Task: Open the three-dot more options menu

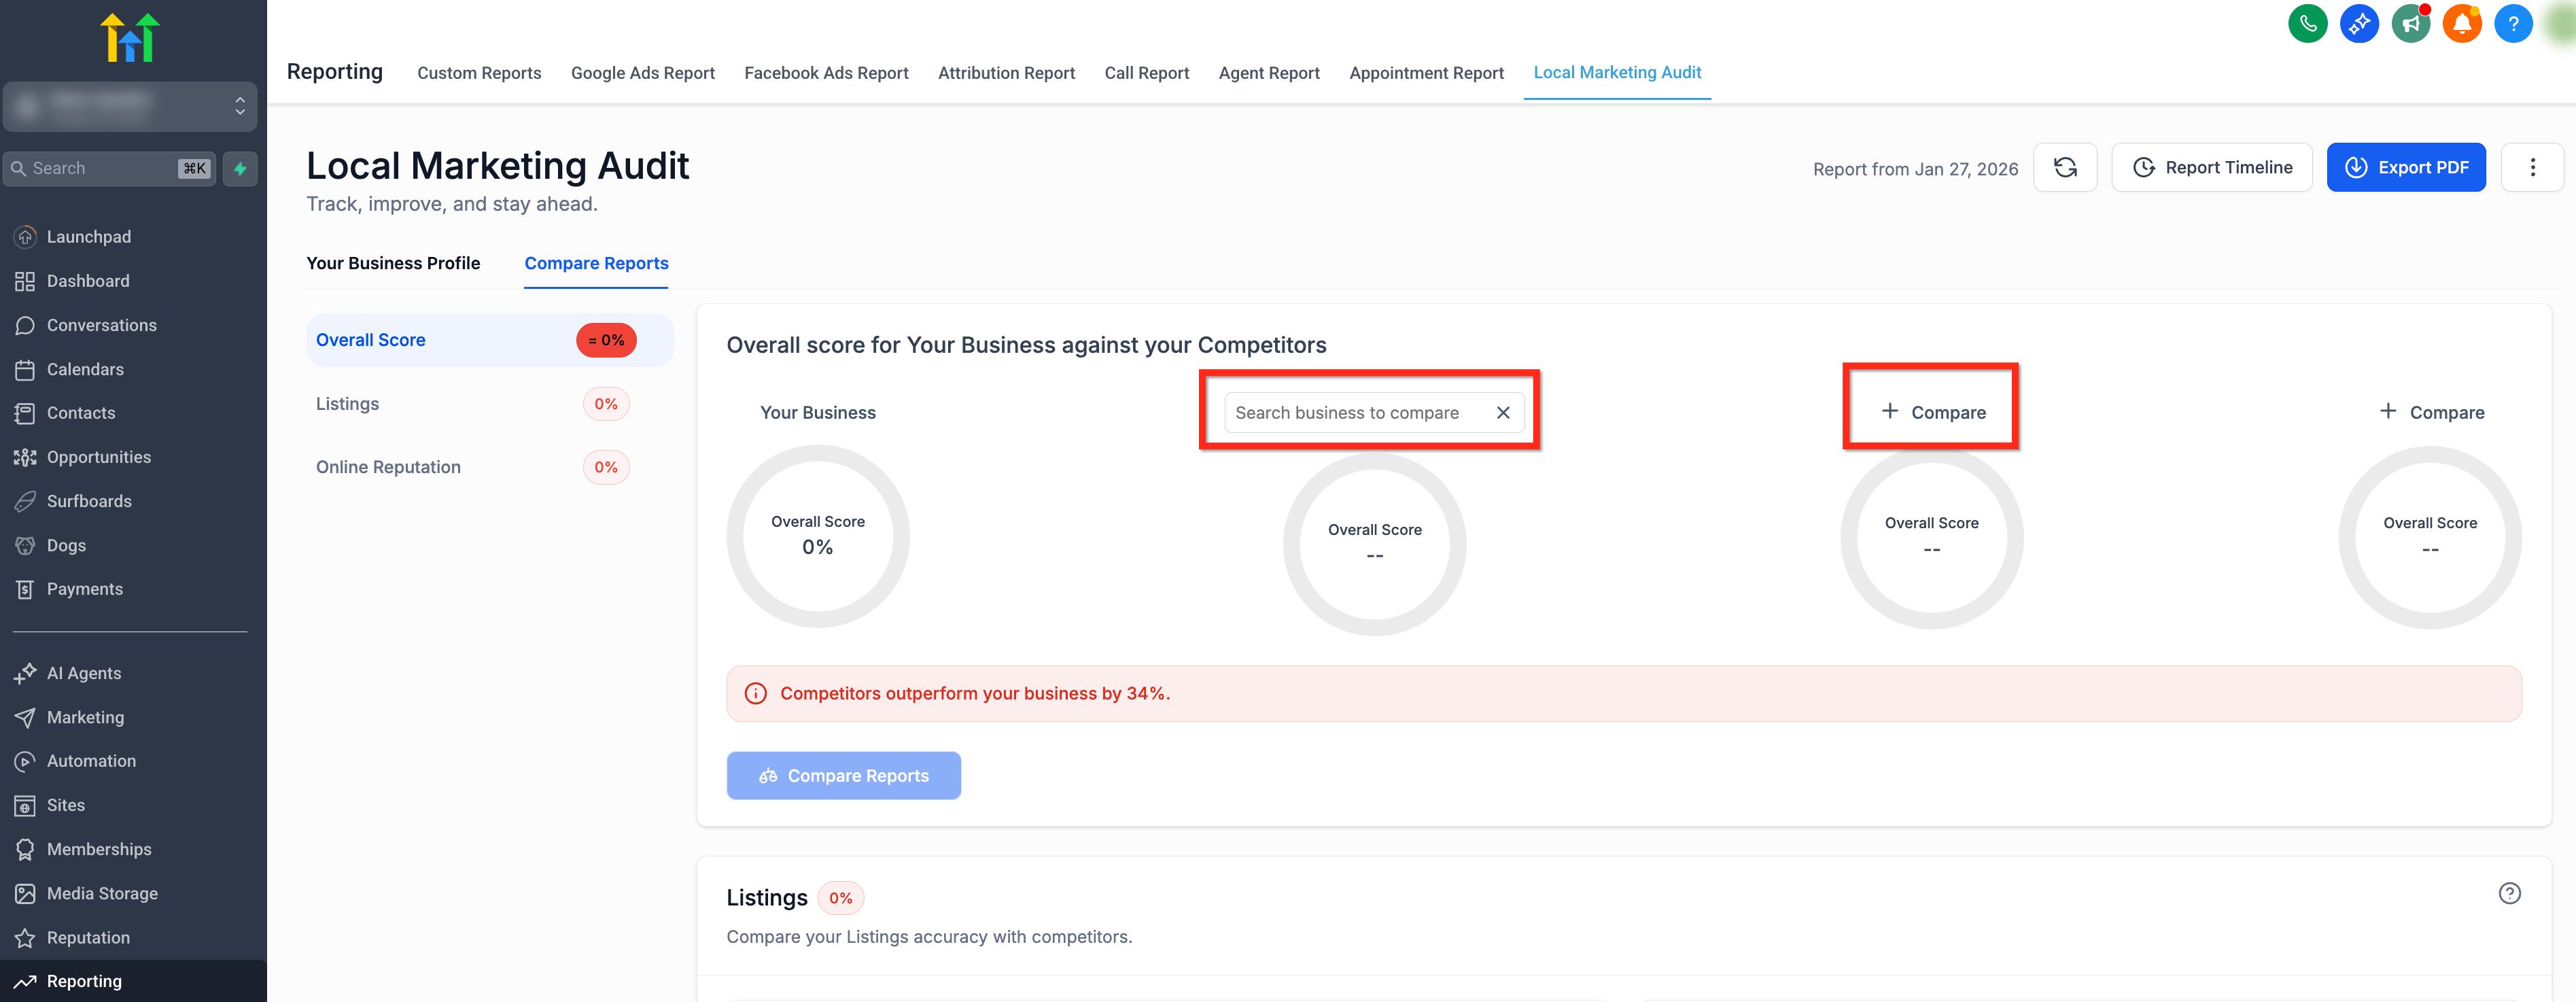Action: pyautogui.click(x=2532, y=168)
